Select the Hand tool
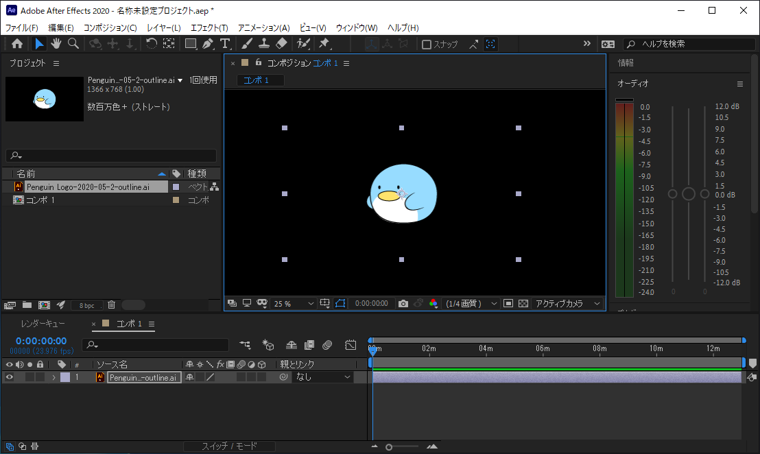The height and width of the screenshot is (454, 760). [56, 44]
